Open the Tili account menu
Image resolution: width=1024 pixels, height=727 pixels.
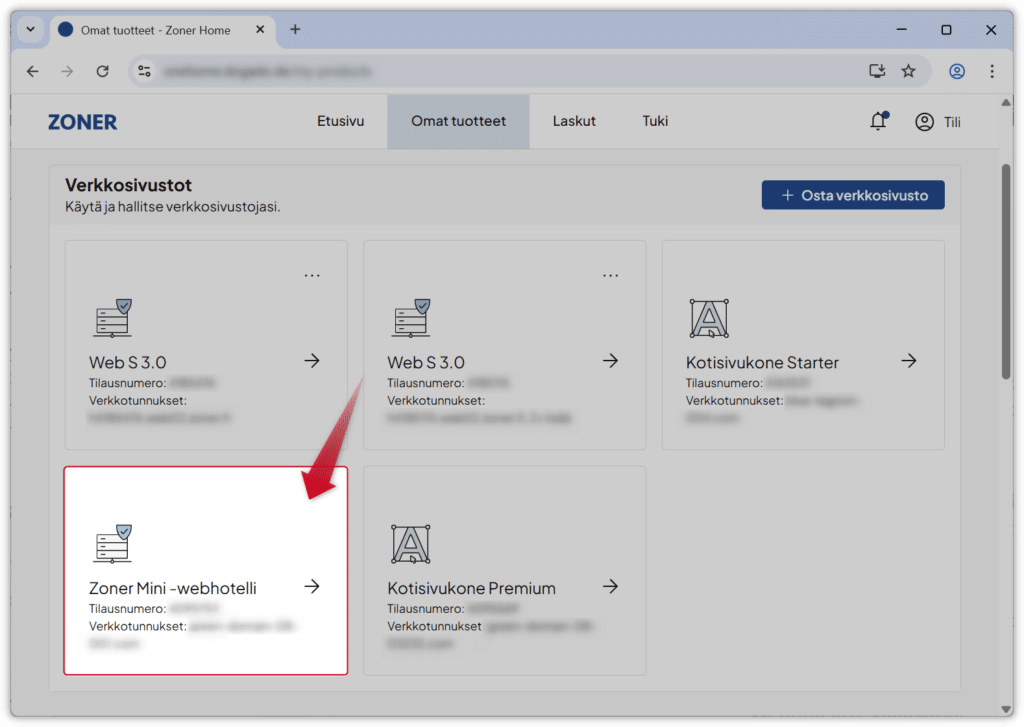[938, 122]
